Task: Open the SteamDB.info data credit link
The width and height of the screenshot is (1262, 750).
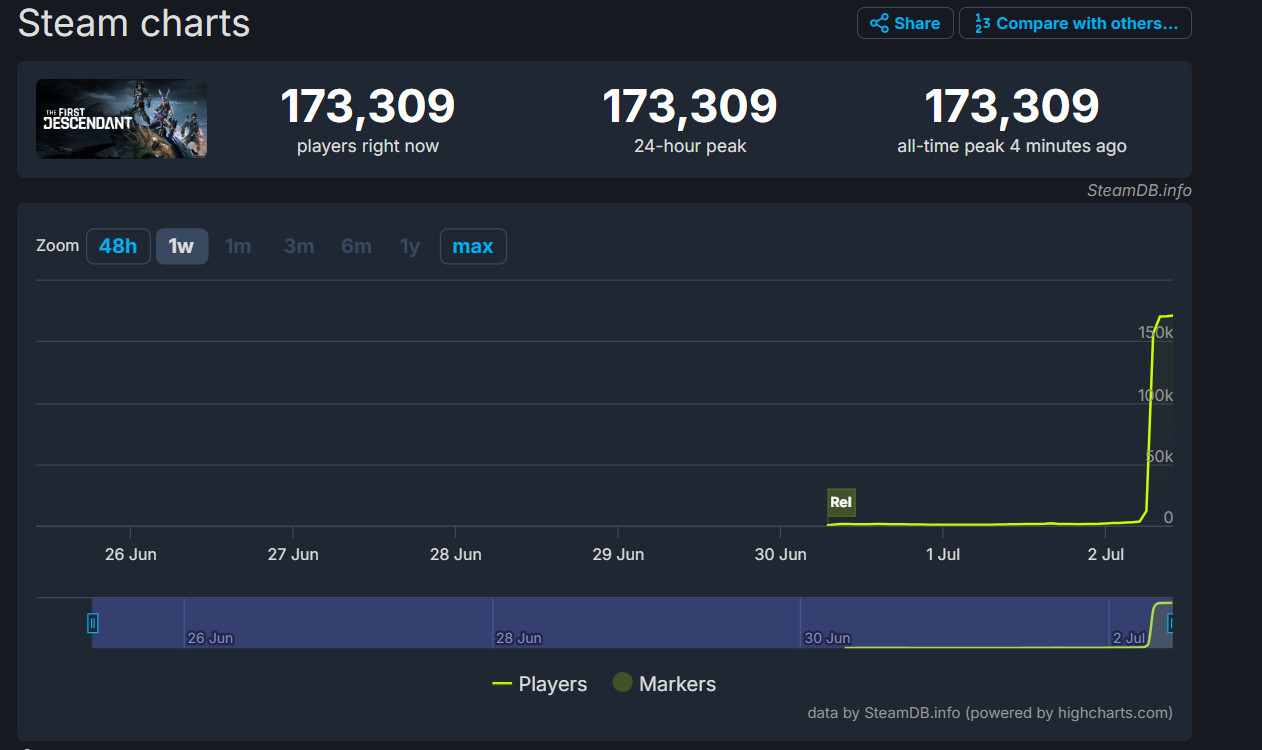Action: pos(913,713)
